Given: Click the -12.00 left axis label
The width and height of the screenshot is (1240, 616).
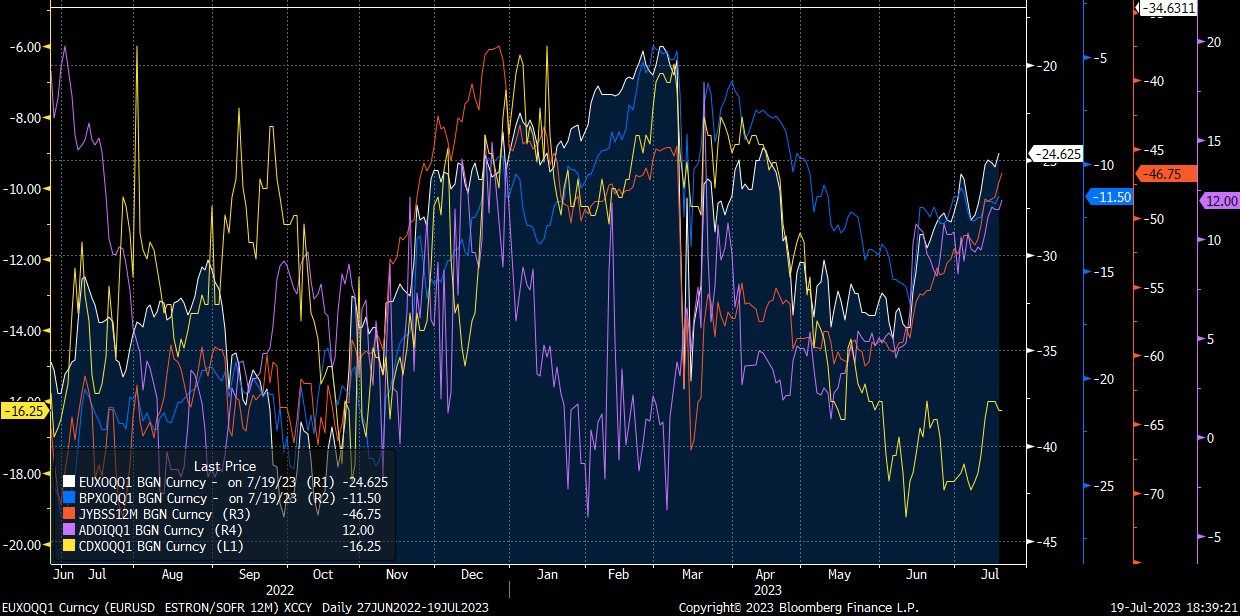Looking at the screenshot, I should (x=22, y=260).
